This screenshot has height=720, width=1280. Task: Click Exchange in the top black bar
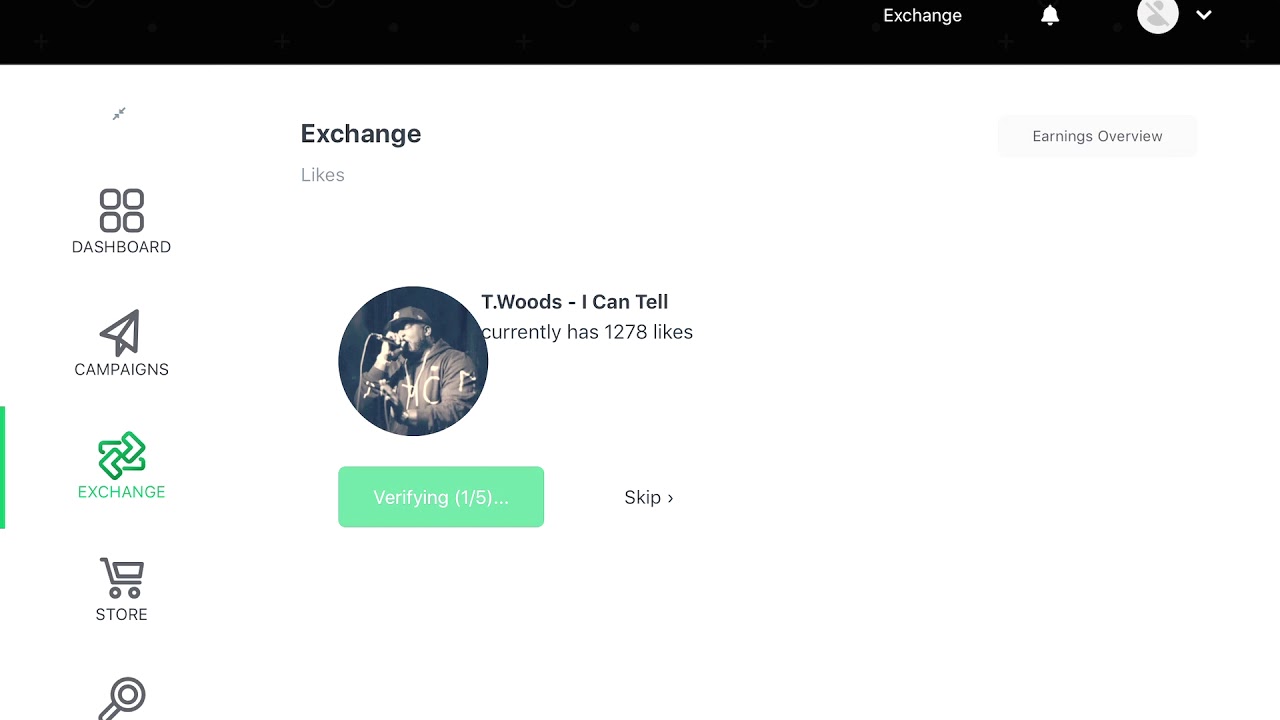pos(922,15)
